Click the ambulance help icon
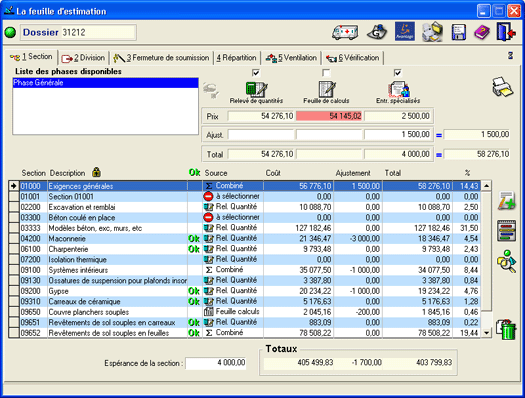This screenshot has width=525, height=398. (345, 32)
